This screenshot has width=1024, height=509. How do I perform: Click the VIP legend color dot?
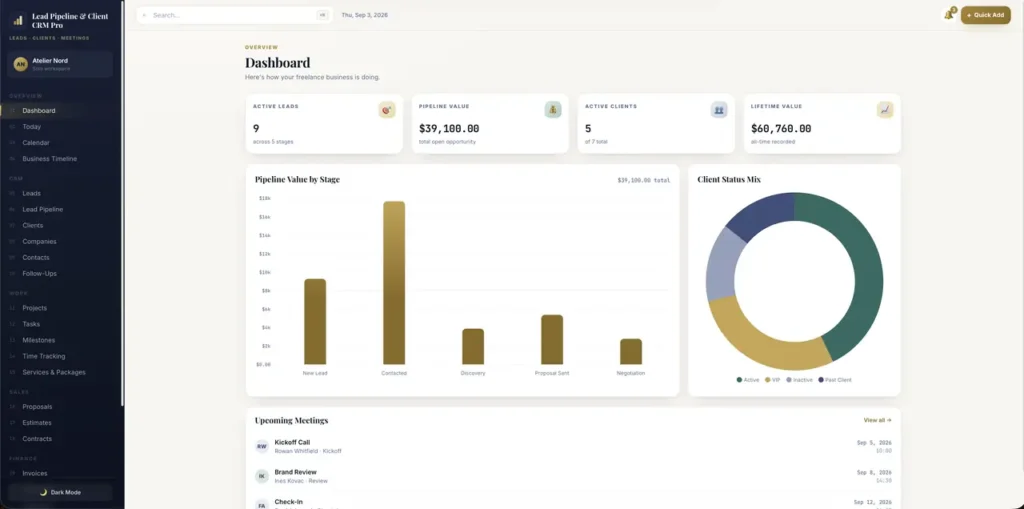click(x=767, y=380)
